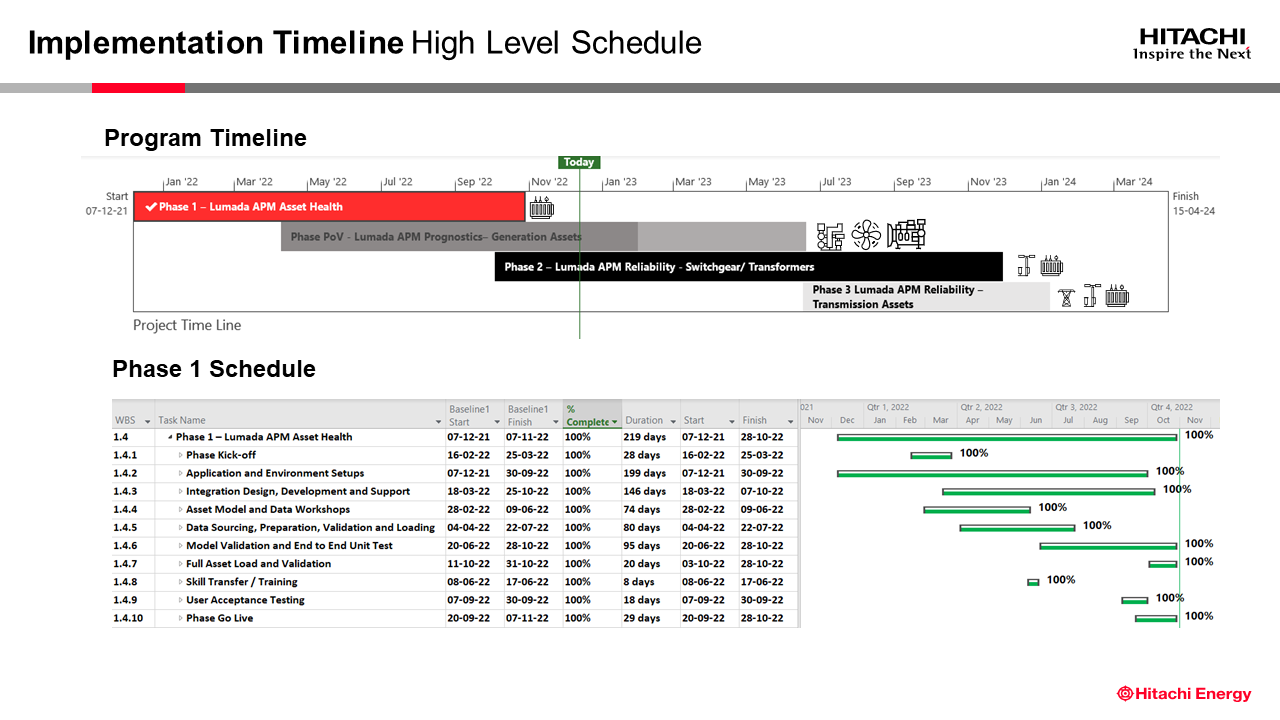Open the Baseline1 Finish column dropdown

click(x=555, y=422)
